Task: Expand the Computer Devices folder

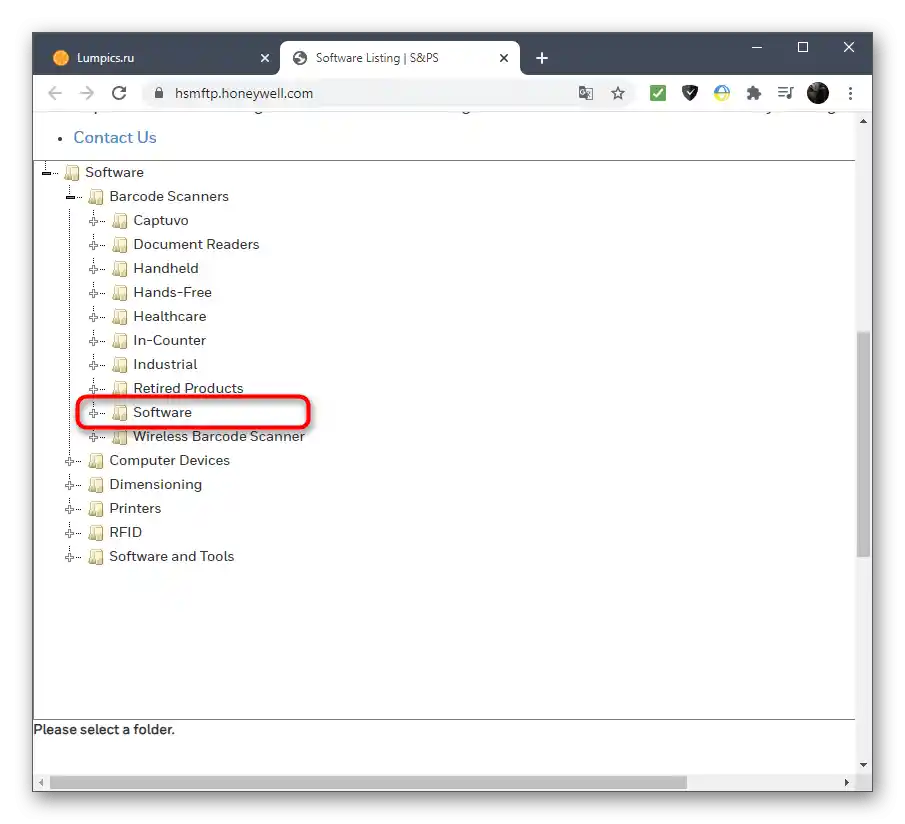Action: coord(70,461)
